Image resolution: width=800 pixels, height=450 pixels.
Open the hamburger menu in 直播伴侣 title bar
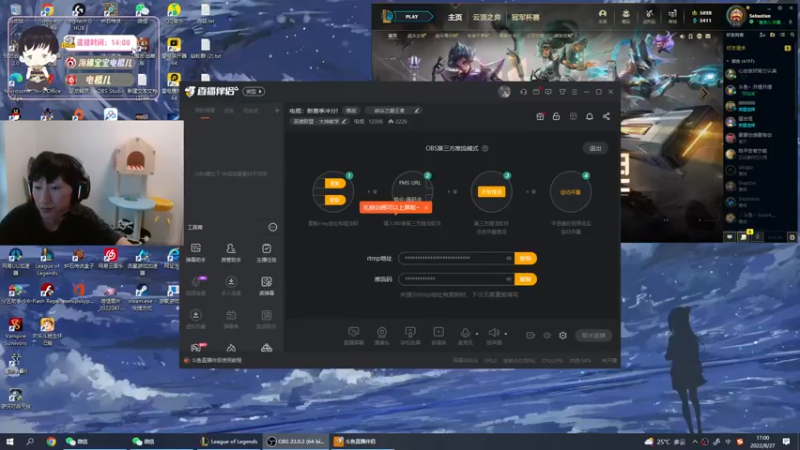tap(574, 92)
